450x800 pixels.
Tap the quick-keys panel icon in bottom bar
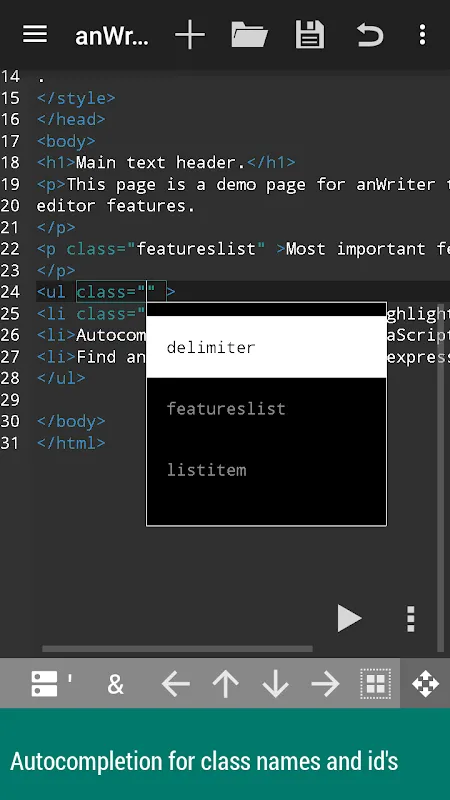44,684
